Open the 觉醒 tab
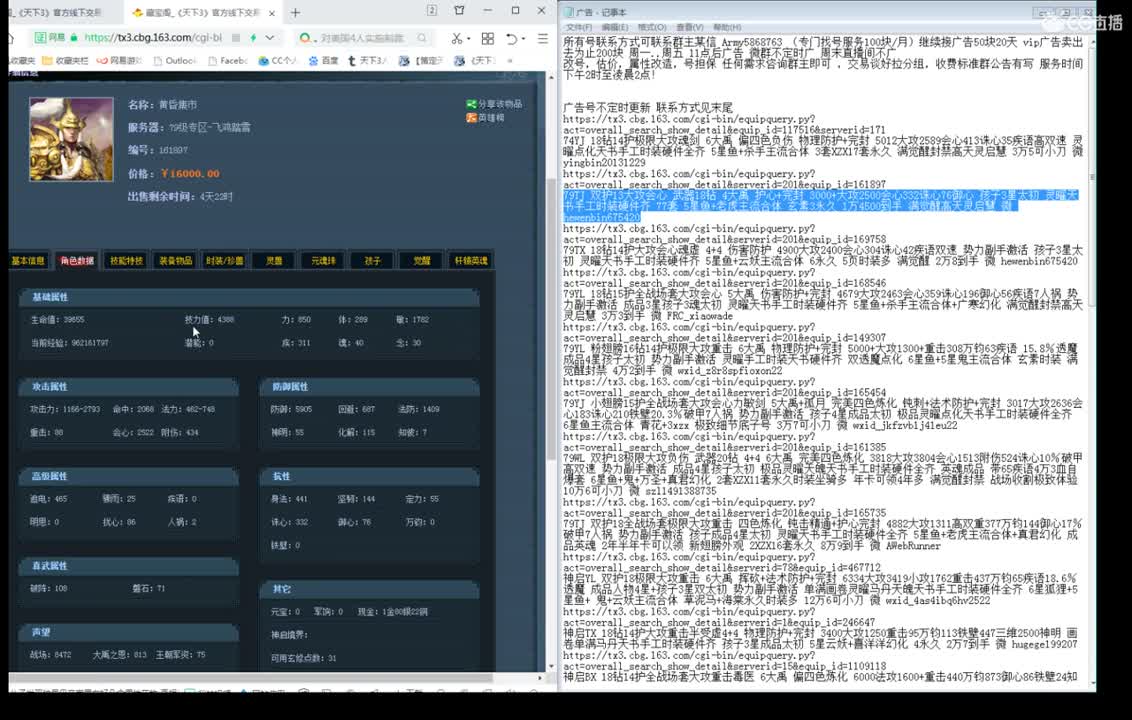The height and width of the screenshot is (720, 1132). (x=422, y=261)
